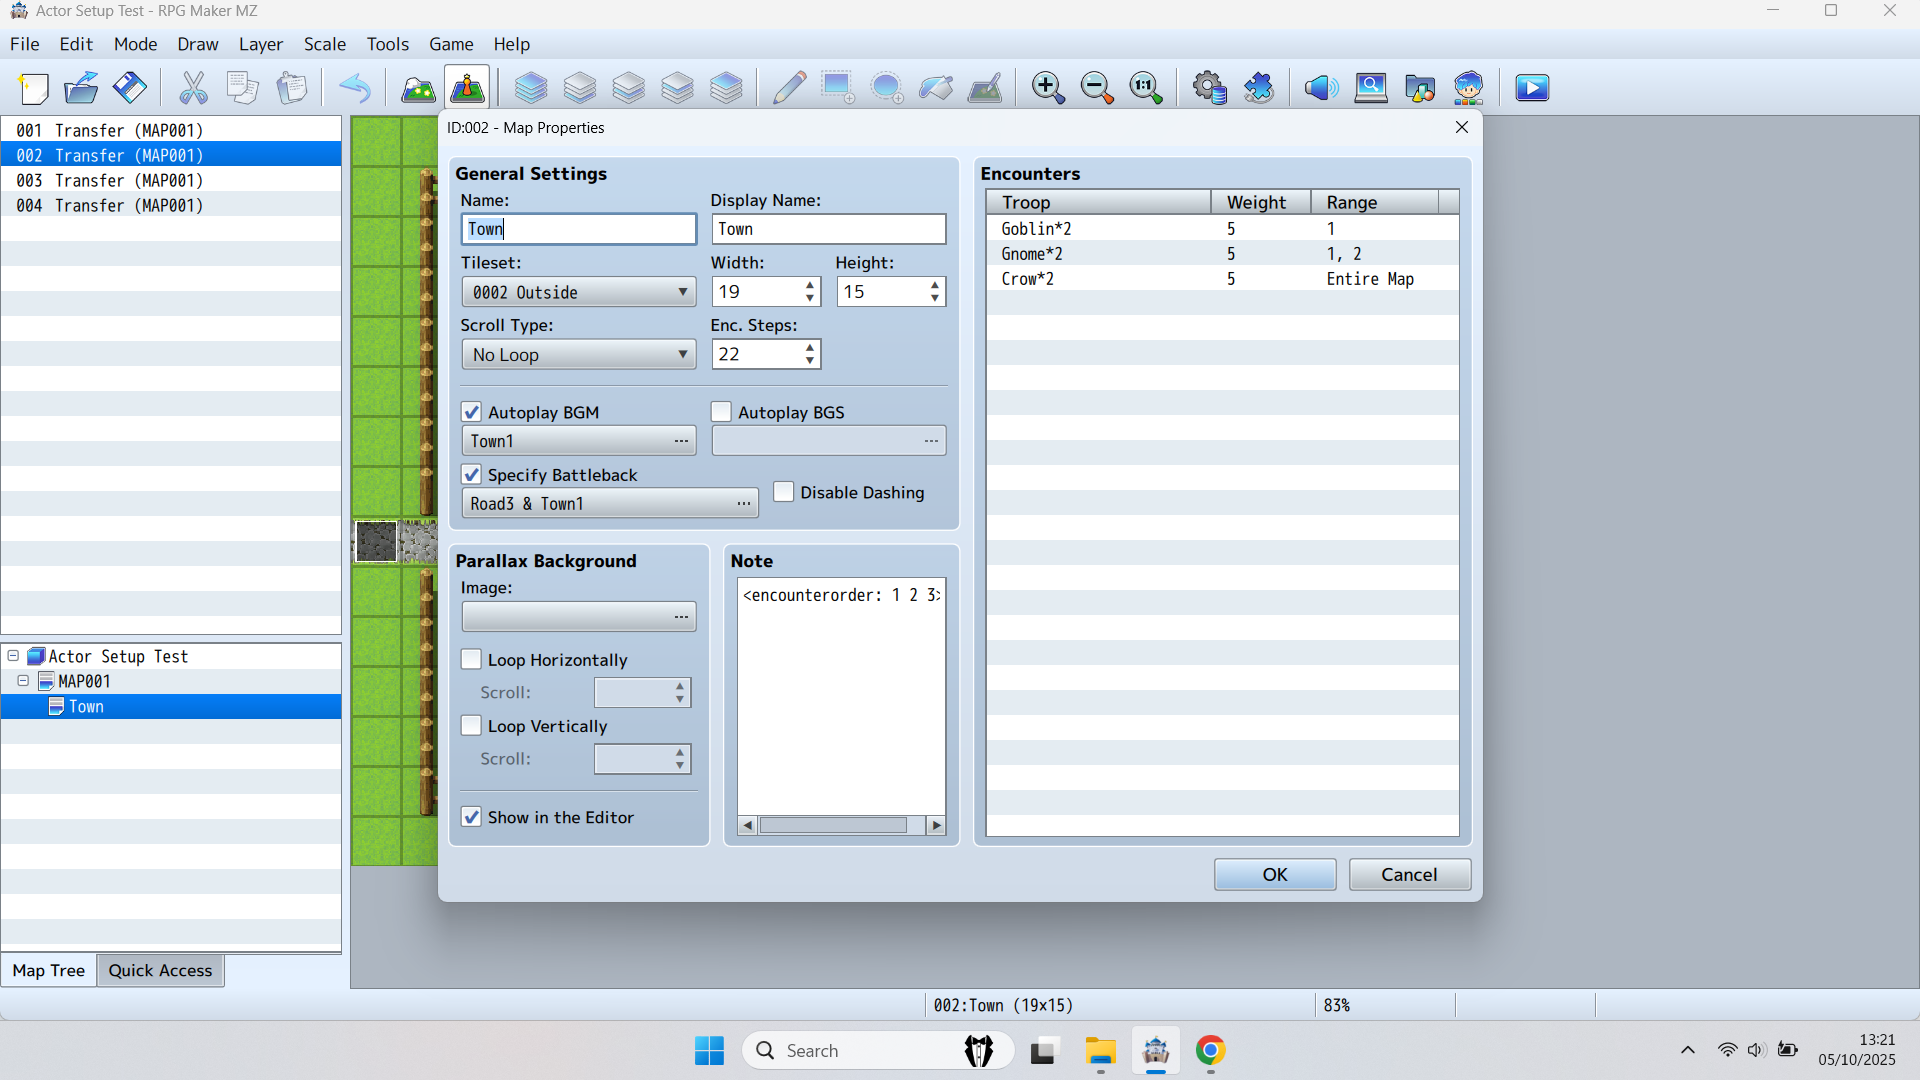Increase map Height with up arrow
Image resolution: width=1920 pixels, height=1080 pixels.
coord(935,285)
